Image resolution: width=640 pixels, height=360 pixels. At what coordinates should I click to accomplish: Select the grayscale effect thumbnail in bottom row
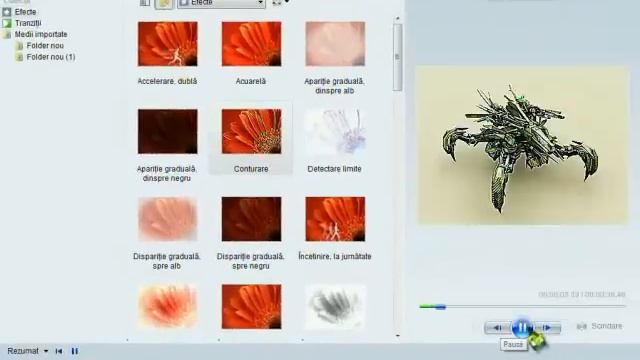click(x=335, y=307)
